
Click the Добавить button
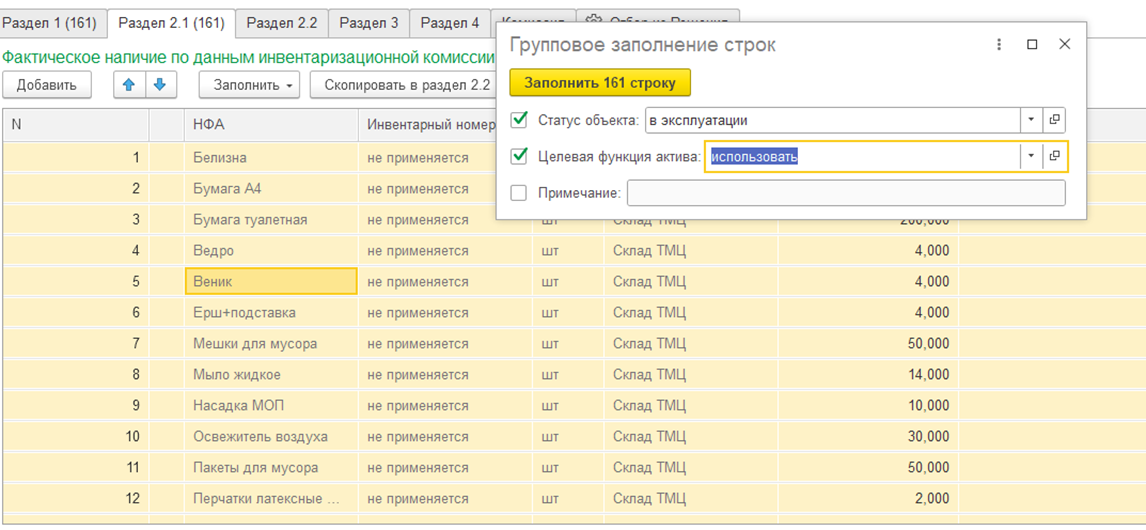tap(47, 85)
